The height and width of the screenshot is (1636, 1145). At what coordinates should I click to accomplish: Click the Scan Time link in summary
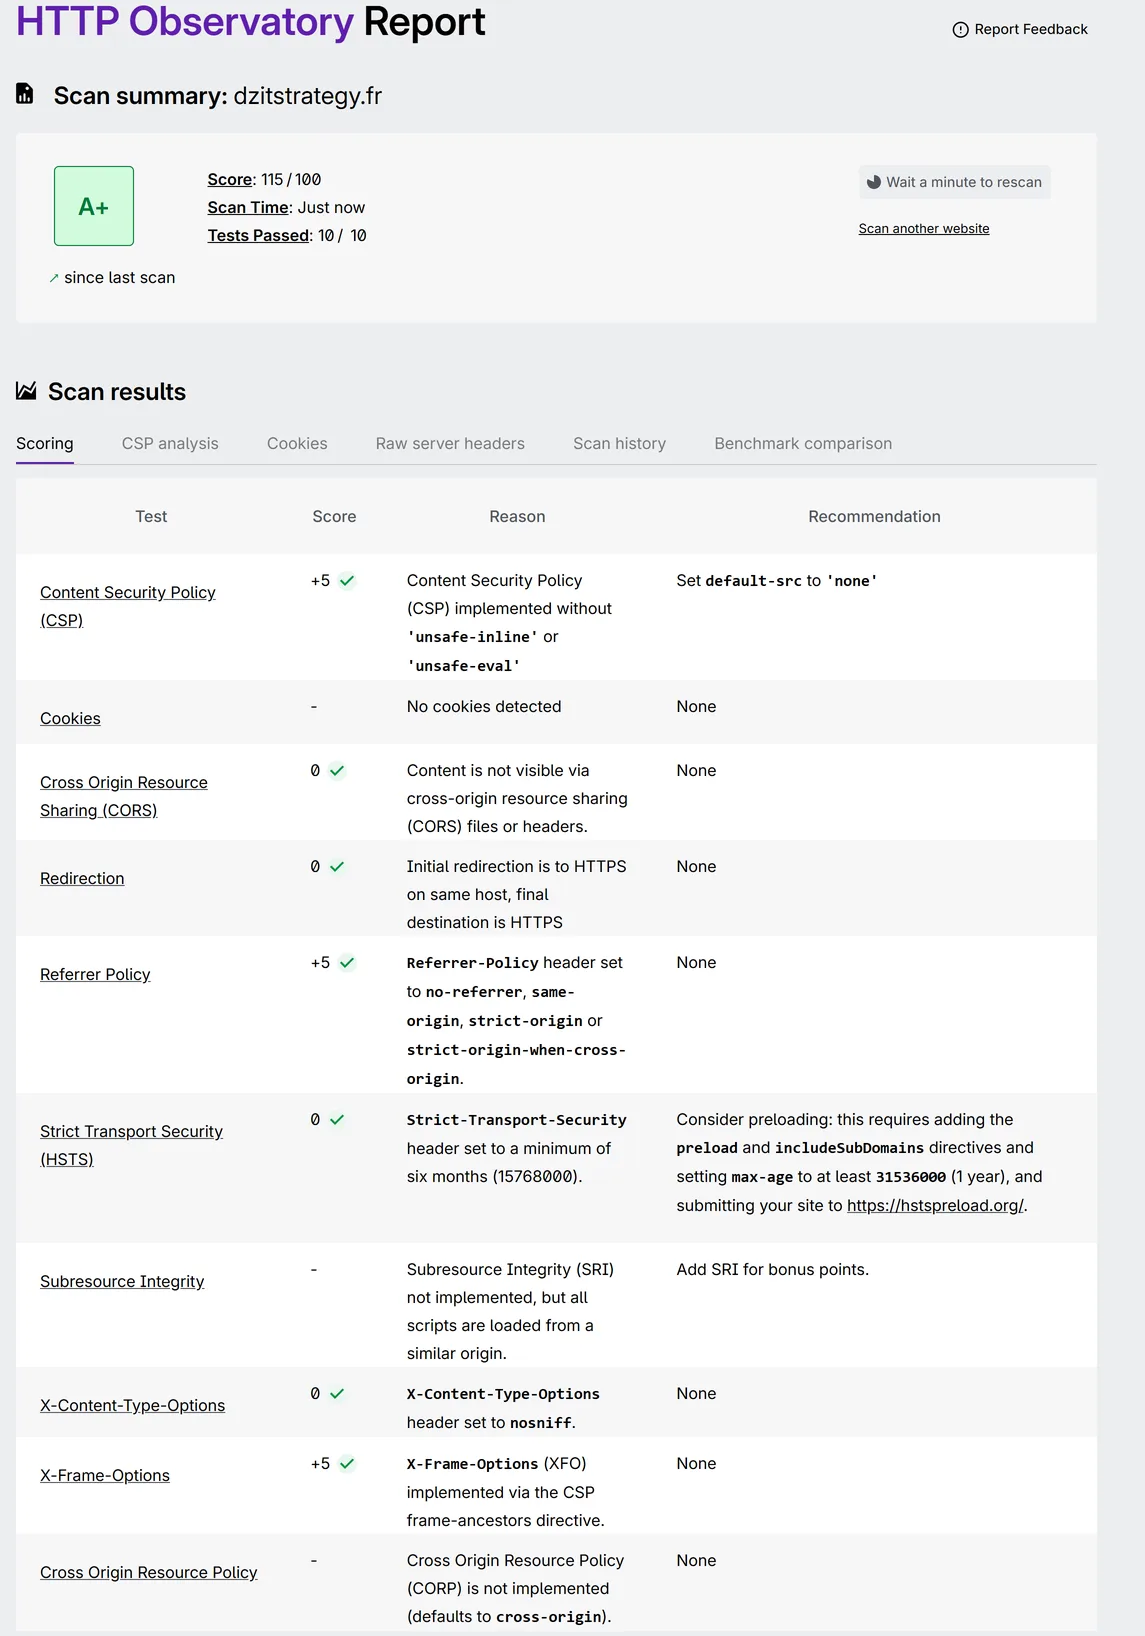(248, 208)
